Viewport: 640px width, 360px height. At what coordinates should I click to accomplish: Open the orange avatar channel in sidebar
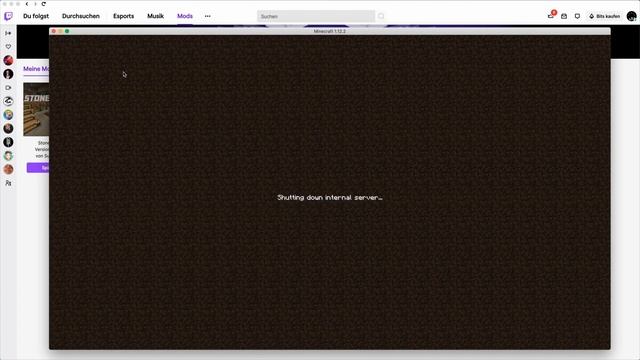[x=8, y=169]
